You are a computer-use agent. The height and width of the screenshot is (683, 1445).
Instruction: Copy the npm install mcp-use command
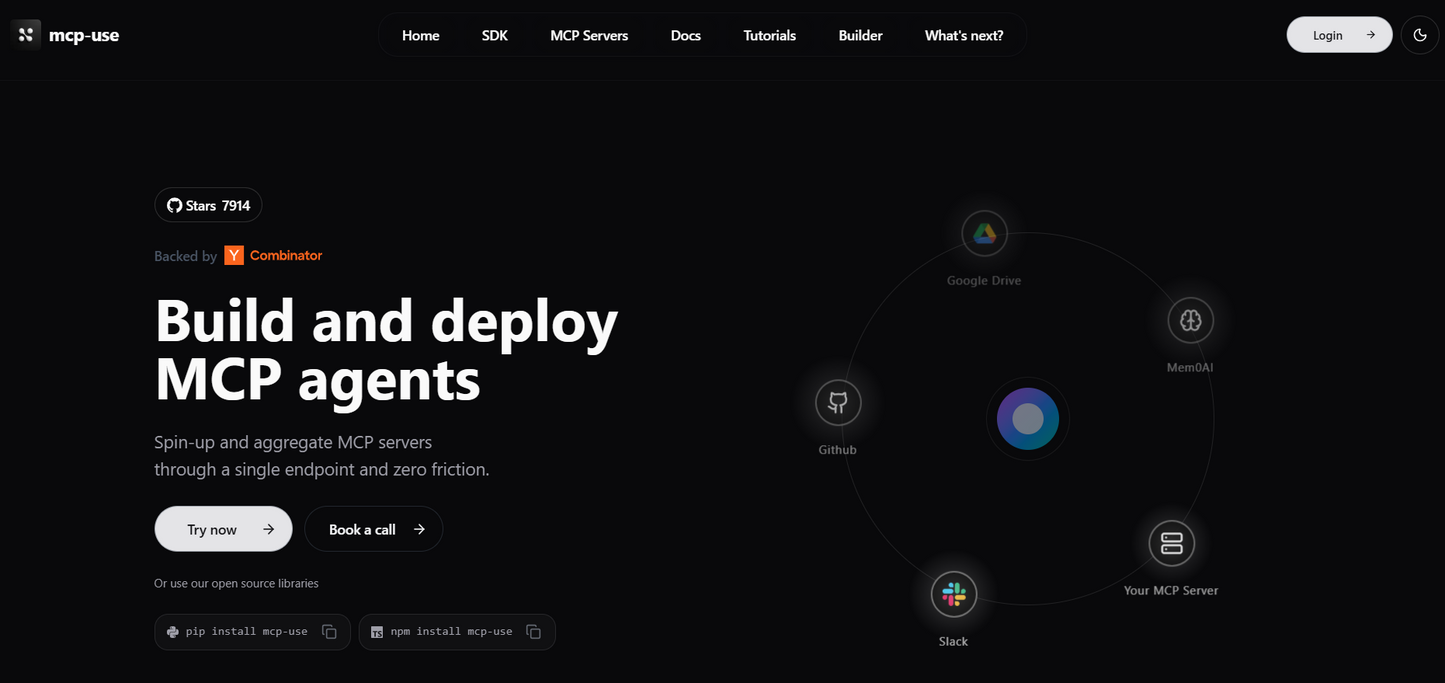(x=534, y=632)
